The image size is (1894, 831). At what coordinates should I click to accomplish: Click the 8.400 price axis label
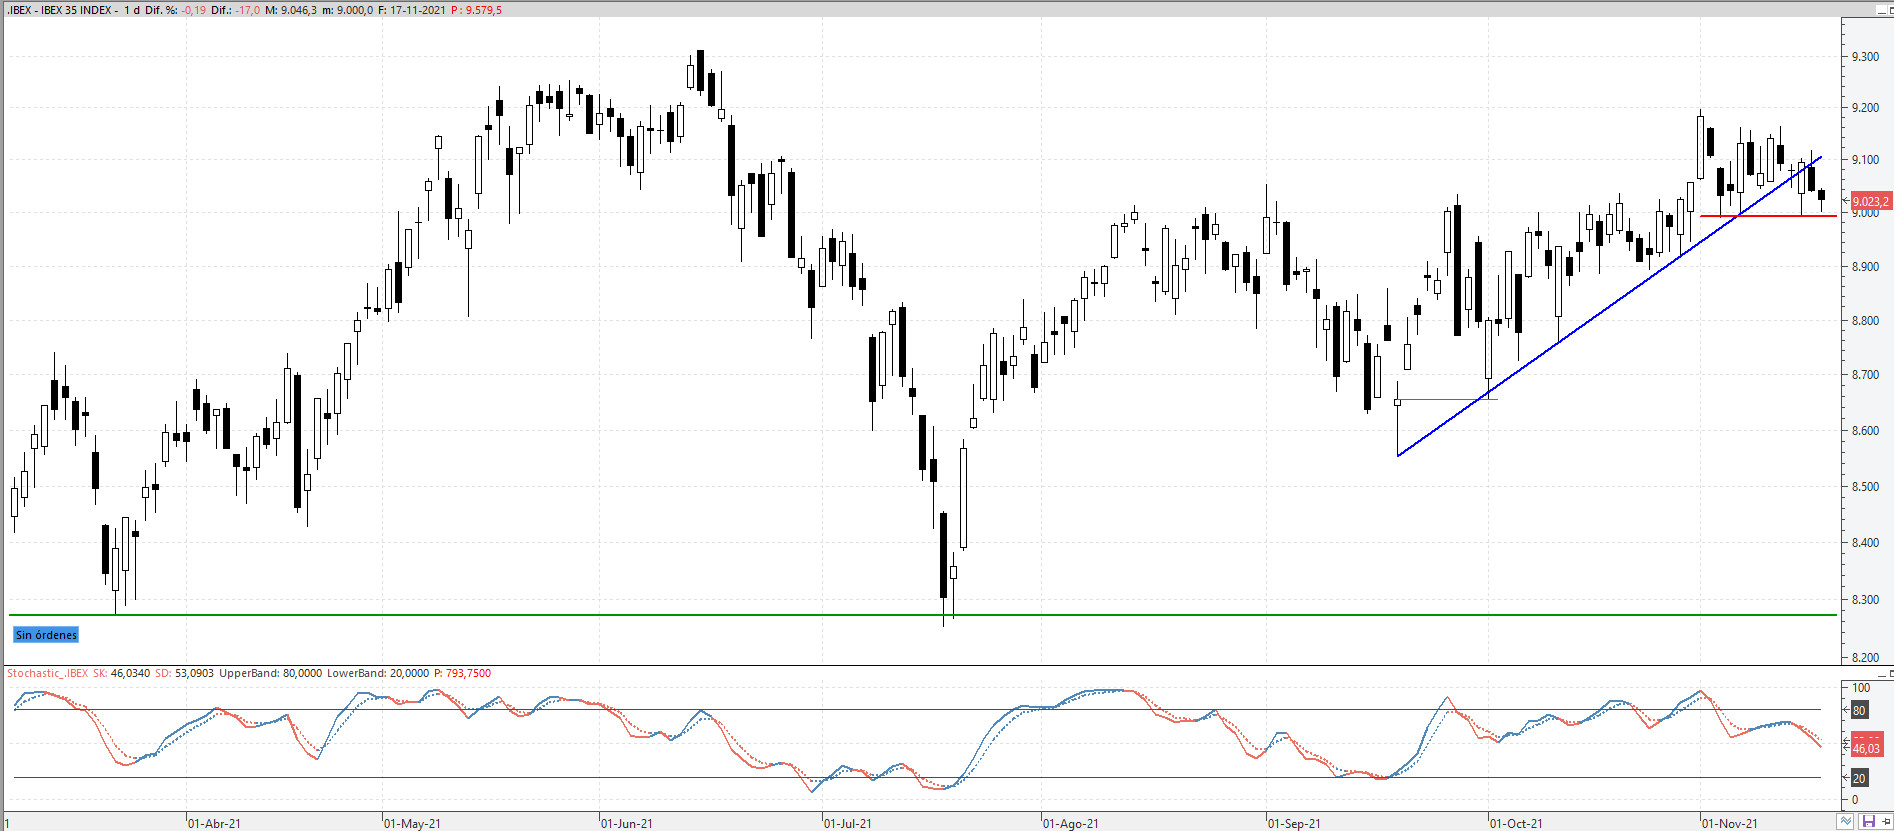point(1865,543)
